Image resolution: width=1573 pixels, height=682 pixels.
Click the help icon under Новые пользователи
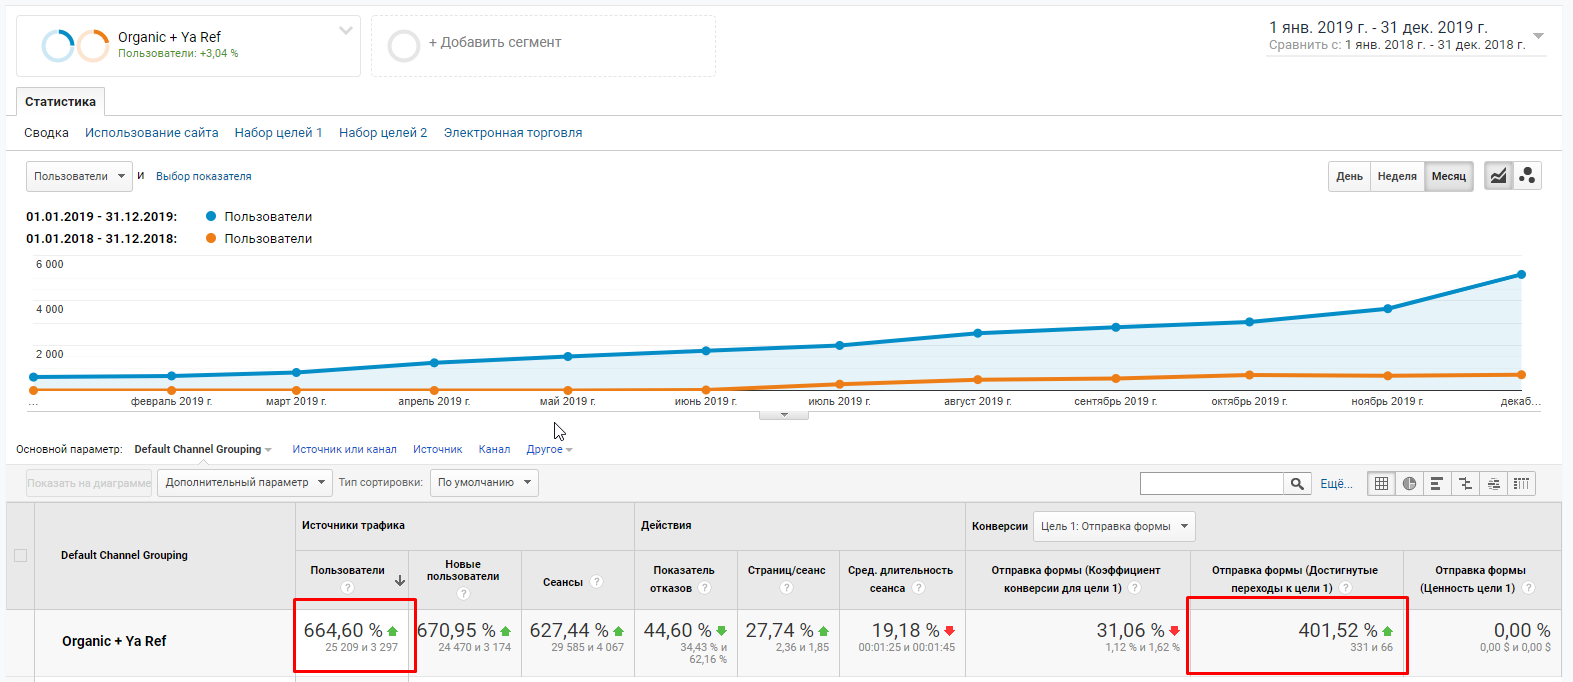coord(463,594)
